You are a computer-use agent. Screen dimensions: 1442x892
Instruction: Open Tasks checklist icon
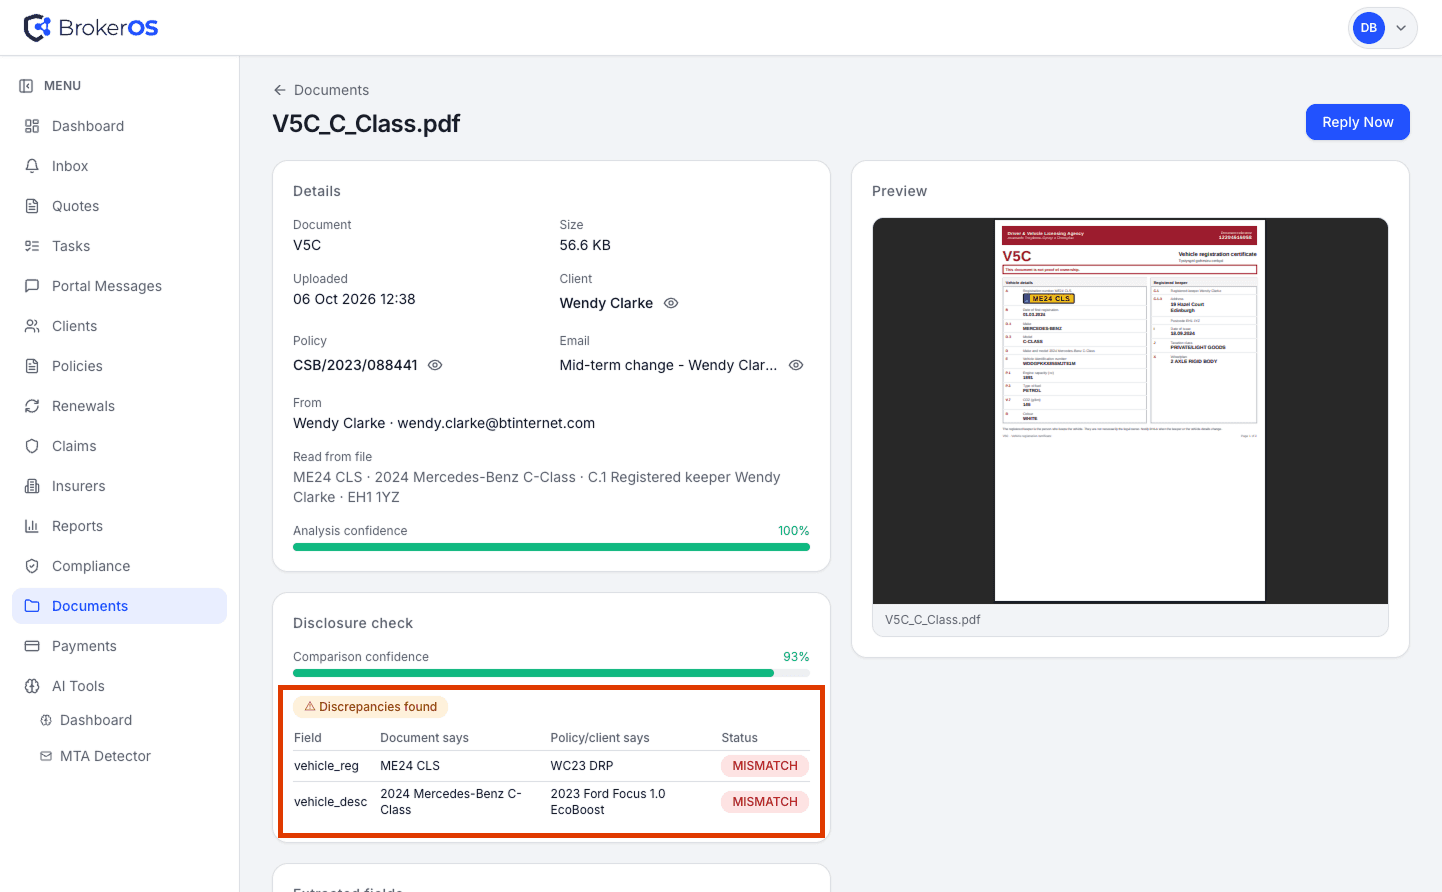tap(32, 246)
